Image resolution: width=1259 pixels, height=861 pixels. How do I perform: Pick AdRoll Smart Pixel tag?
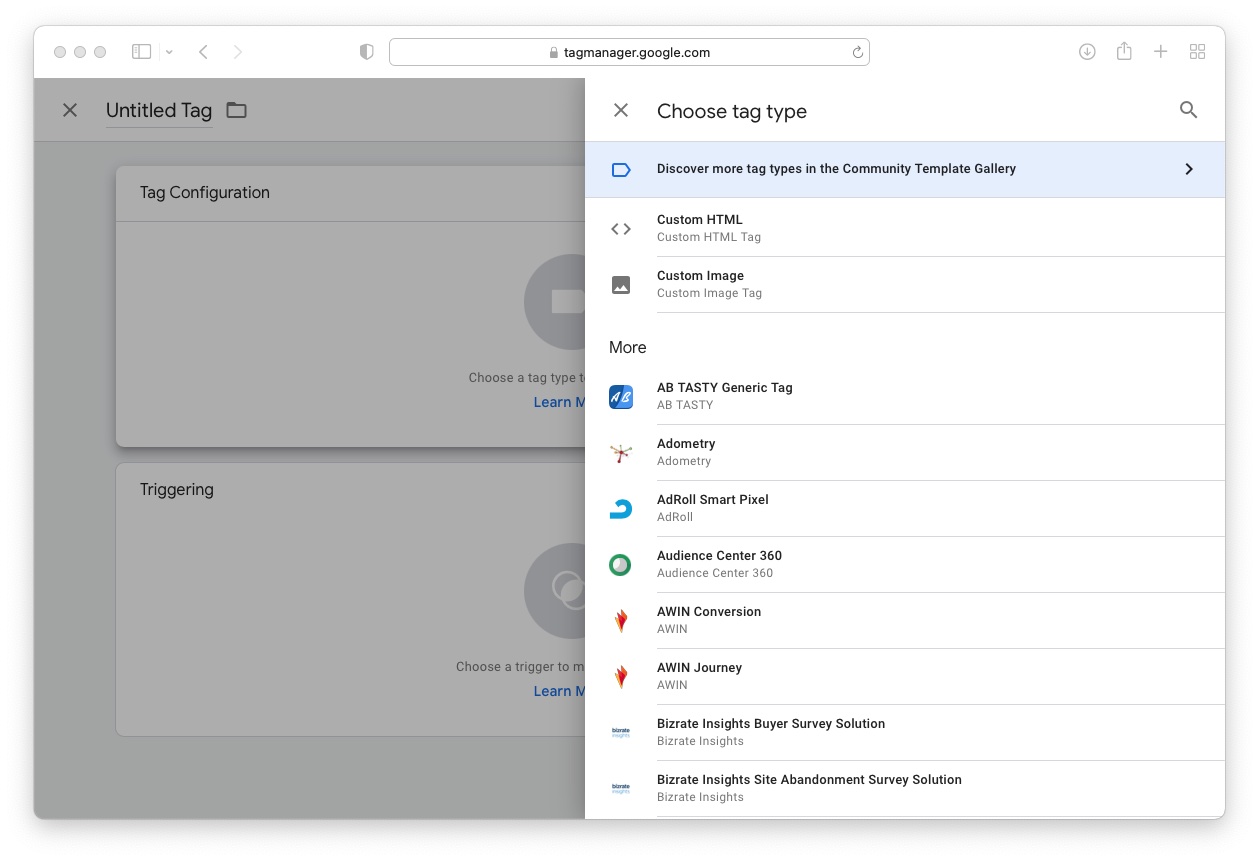pyautogui.click(x=905, y=509)
